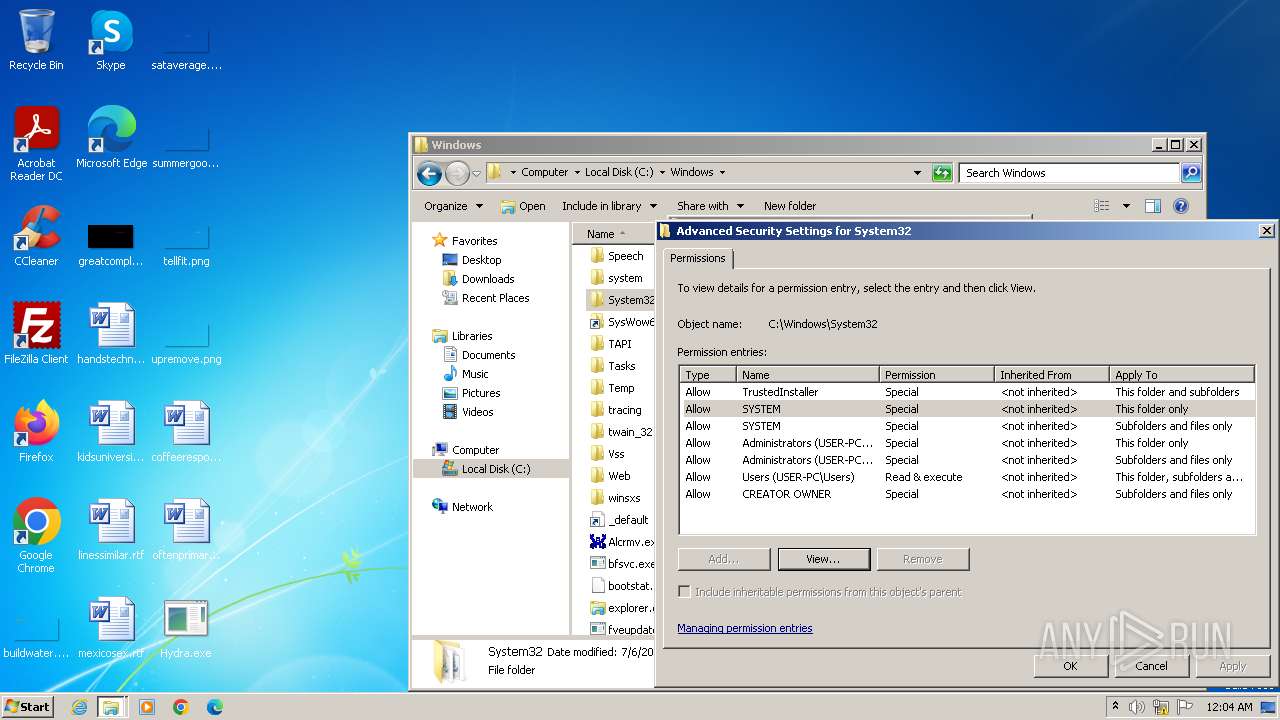Viewport: 1280px width, 720px height.
Task: Open FileZilla Client shortcut
Action: pos(36,334)
